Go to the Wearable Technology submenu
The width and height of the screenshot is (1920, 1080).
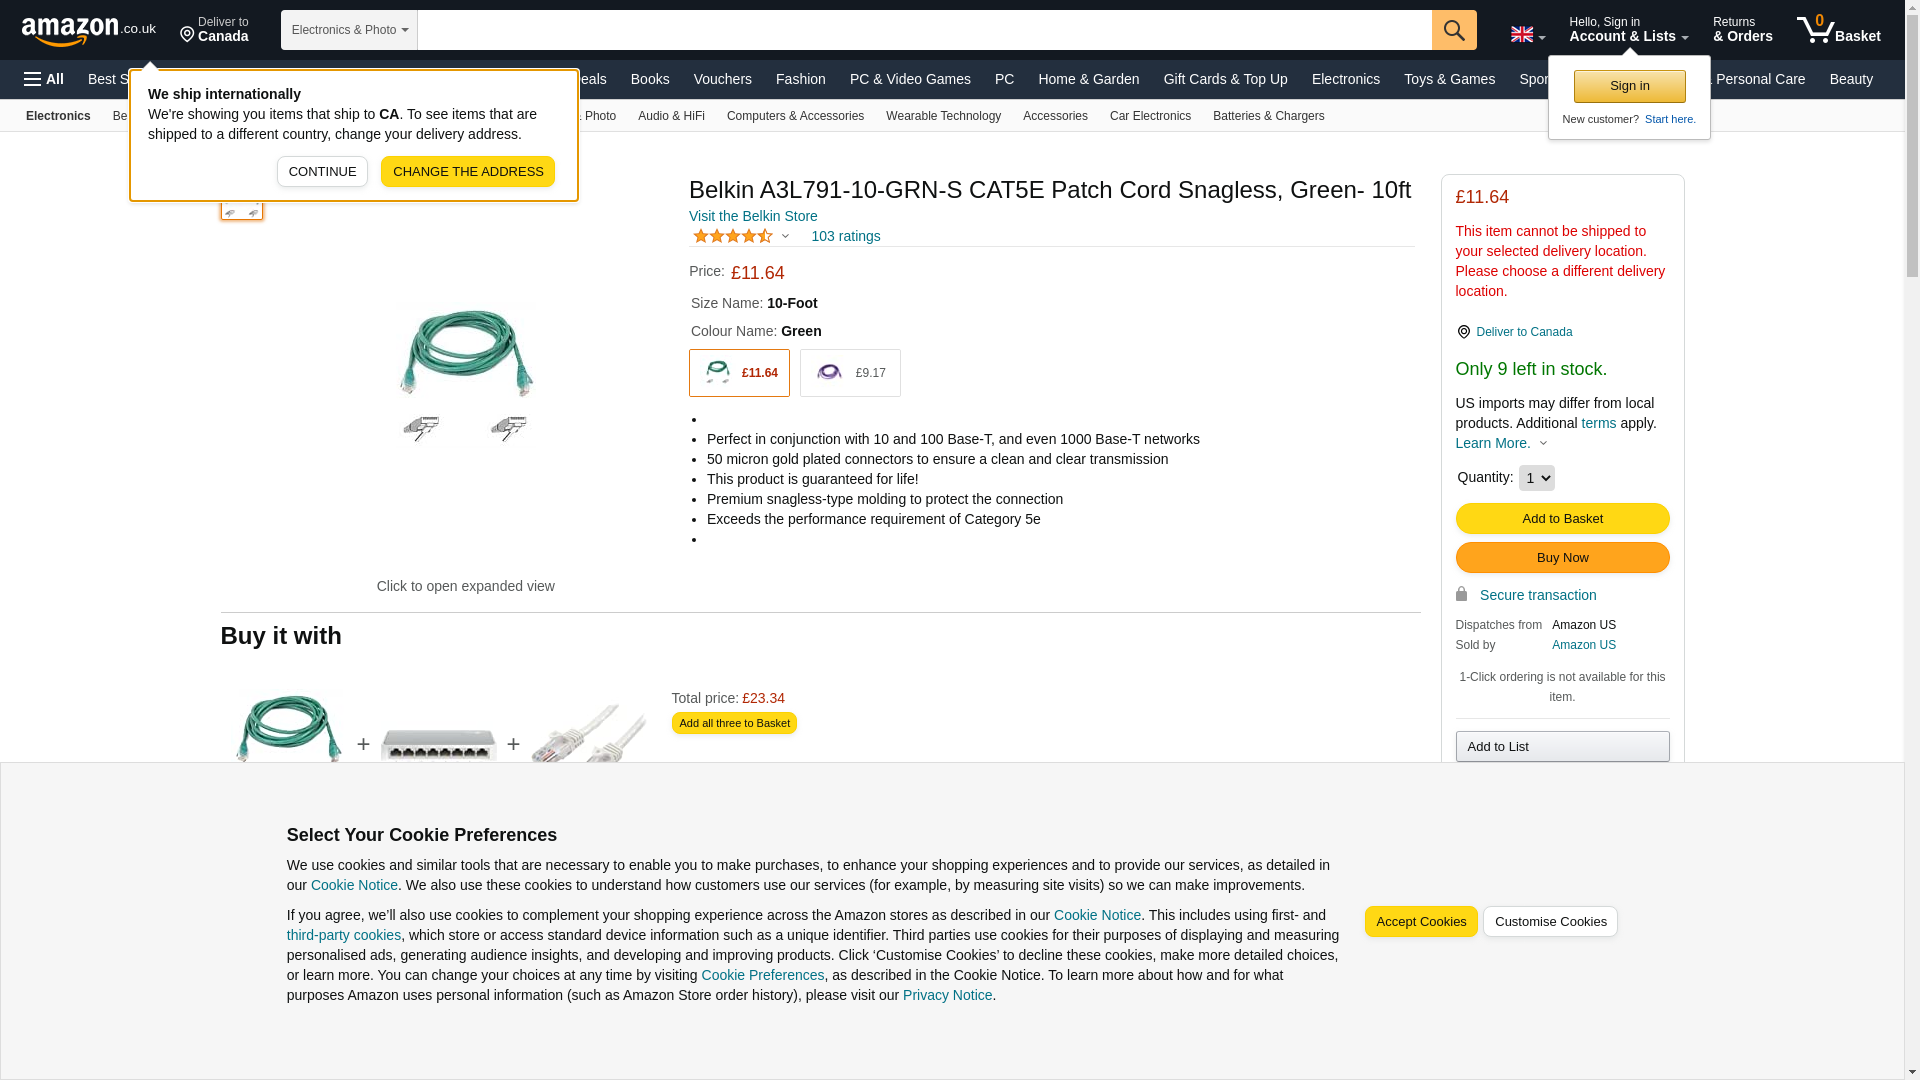coord(942,116)
